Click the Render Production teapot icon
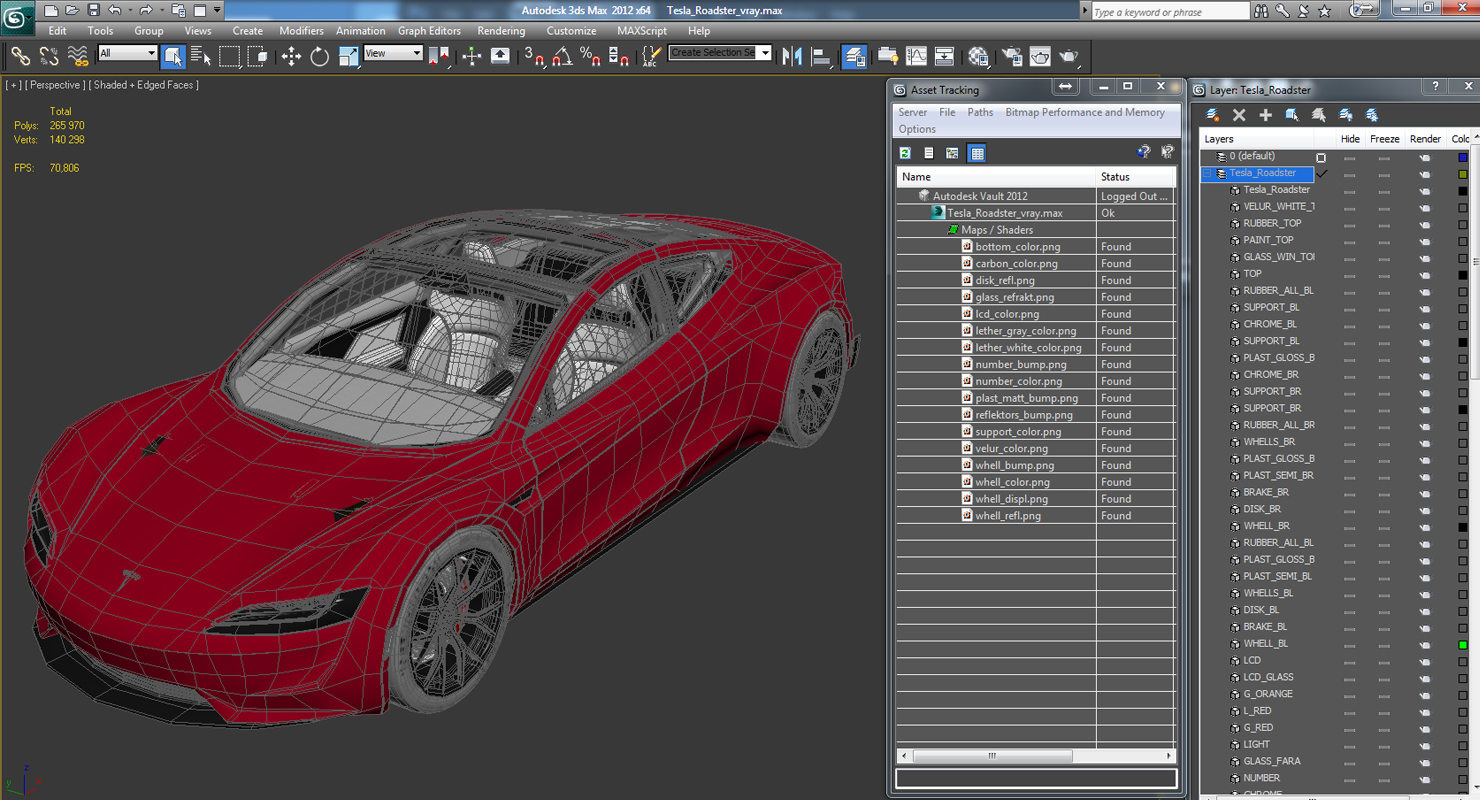This screenshot has width=1480, height=800. (1068, 57)
